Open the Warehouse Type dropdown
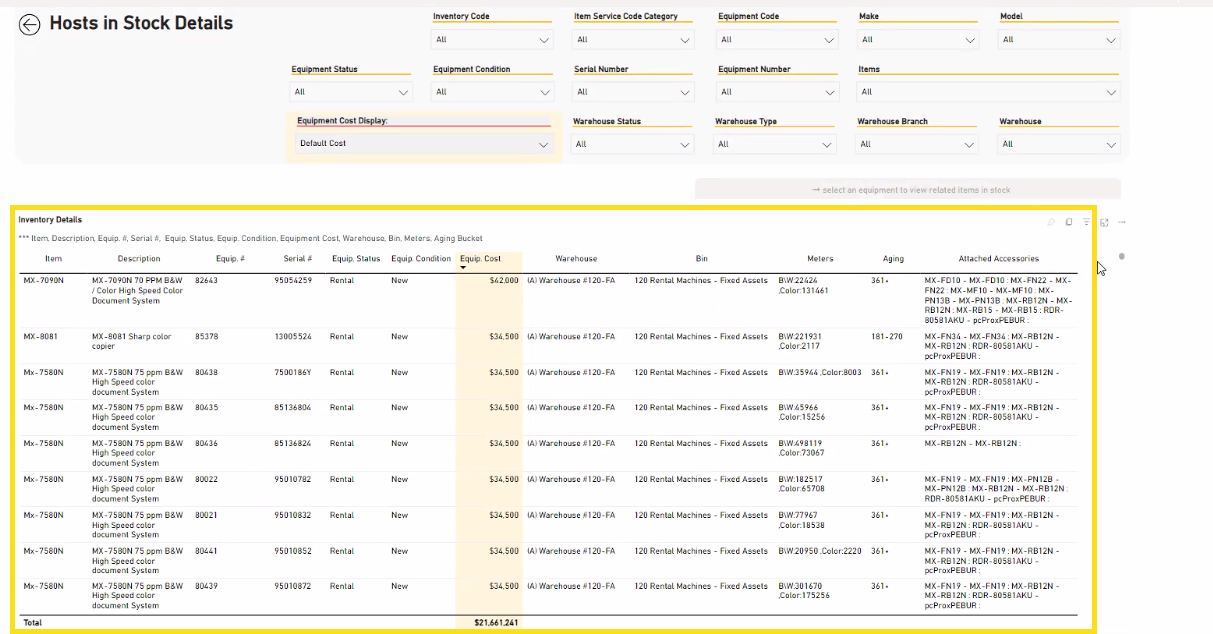 pyautogui.click(x=775, y=144)
